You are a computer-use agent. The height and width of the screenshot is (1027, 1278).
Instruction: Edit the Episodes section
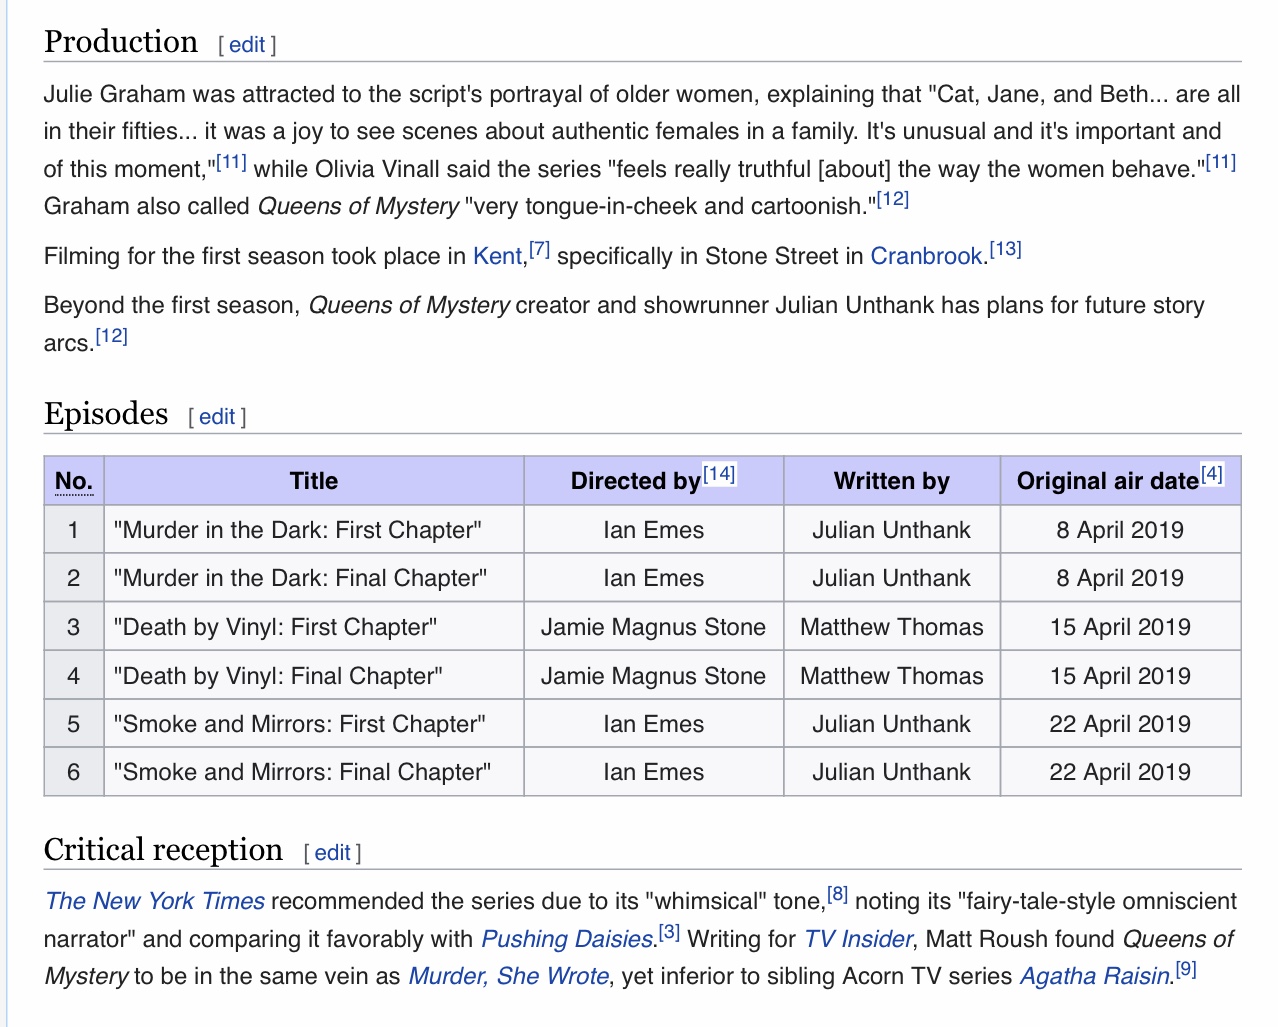tap(217, 417)
